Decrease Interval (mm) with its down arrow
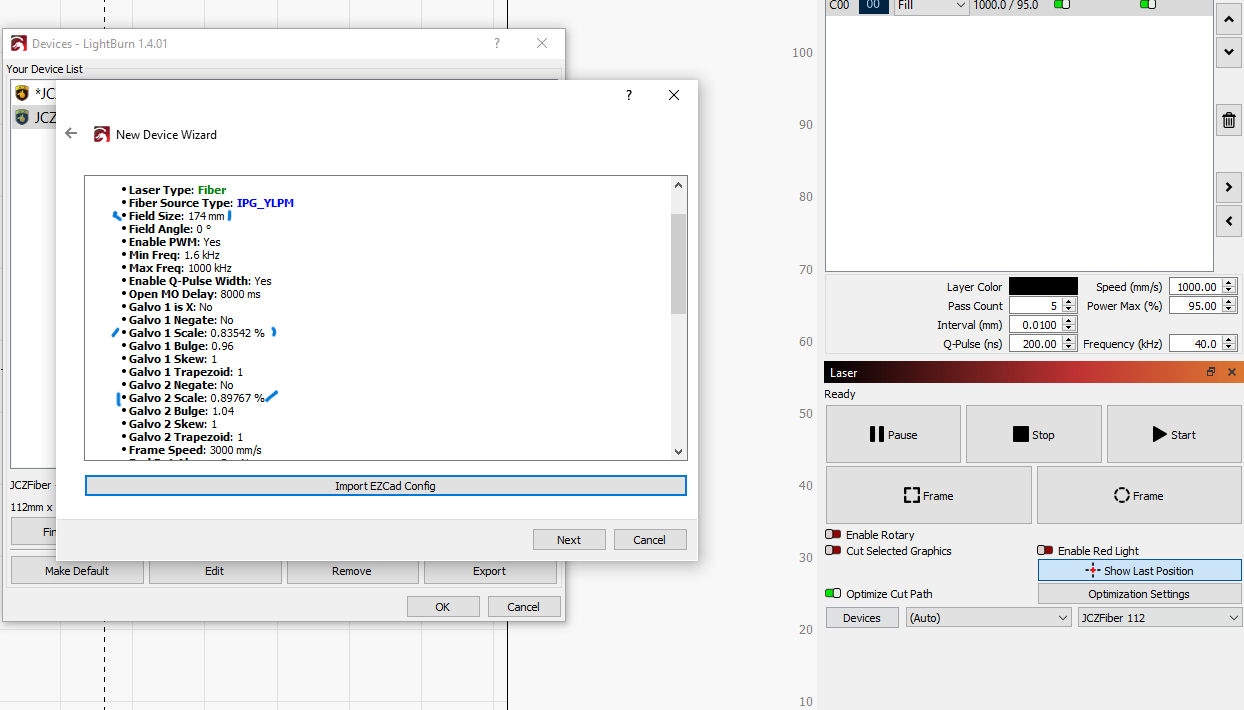 [x=1069, y=329]
